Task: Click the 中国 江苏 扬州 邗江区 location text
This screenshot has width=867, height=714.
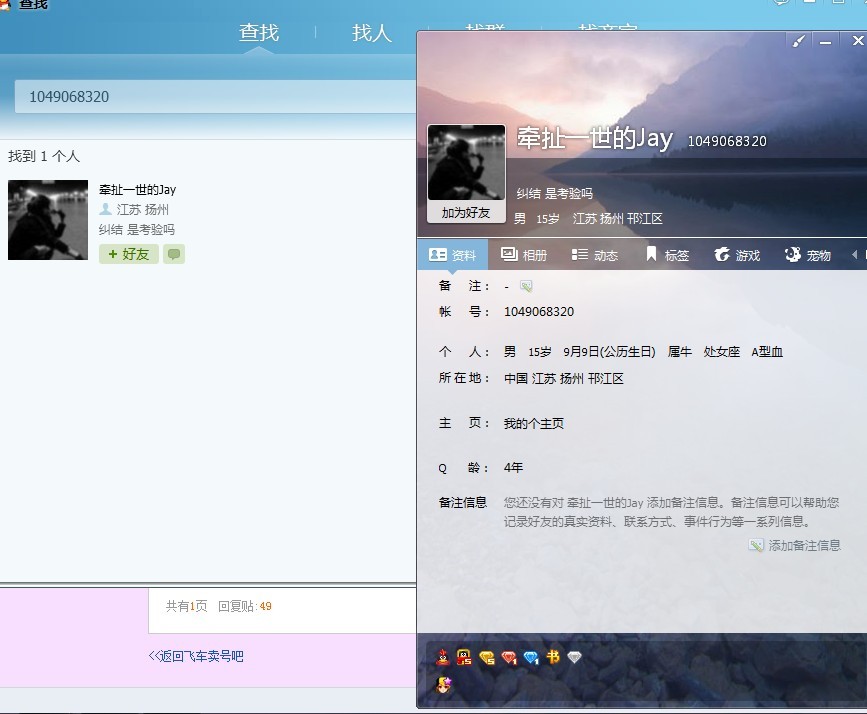Action: [x=563, y=378]
